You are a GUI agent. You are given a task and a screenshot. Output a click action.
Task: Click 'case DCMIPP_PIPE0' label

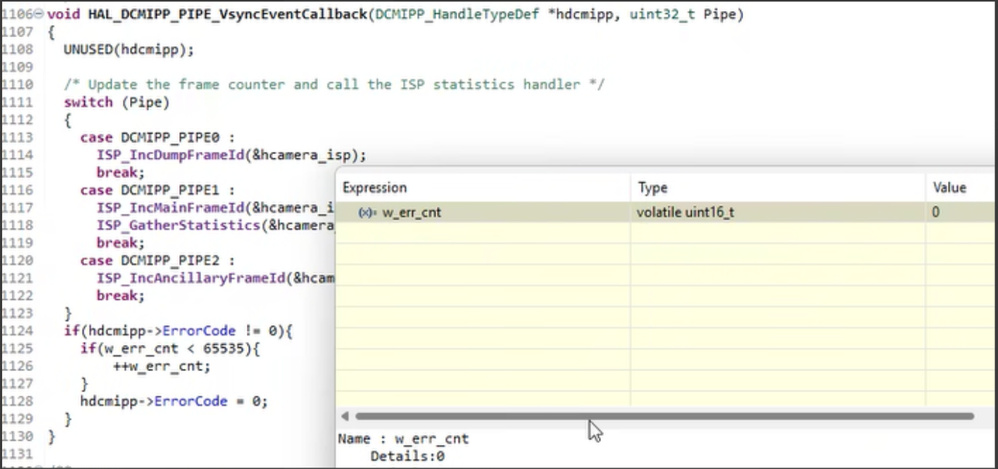(158, 137)
